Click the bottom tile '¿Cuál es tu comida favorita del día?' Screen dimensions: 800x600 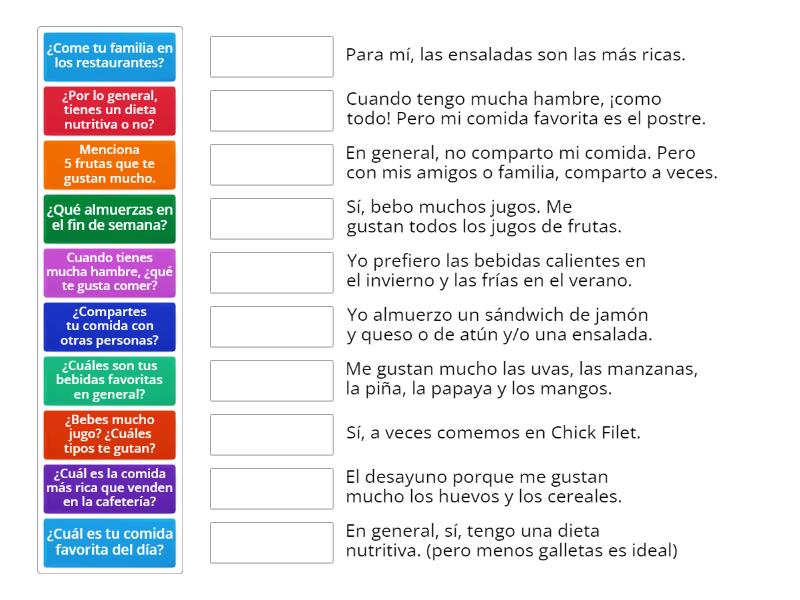click(x=110, y=542)
